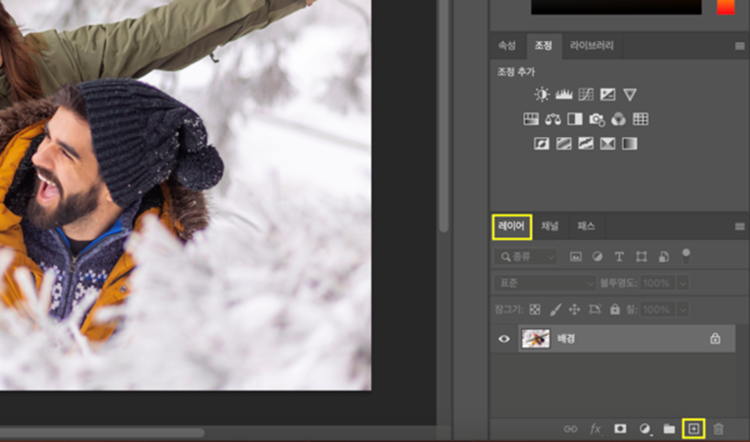750x442 pixels.
Task: Click the lock icon on 배경 layer
Action: coord(715,339)
